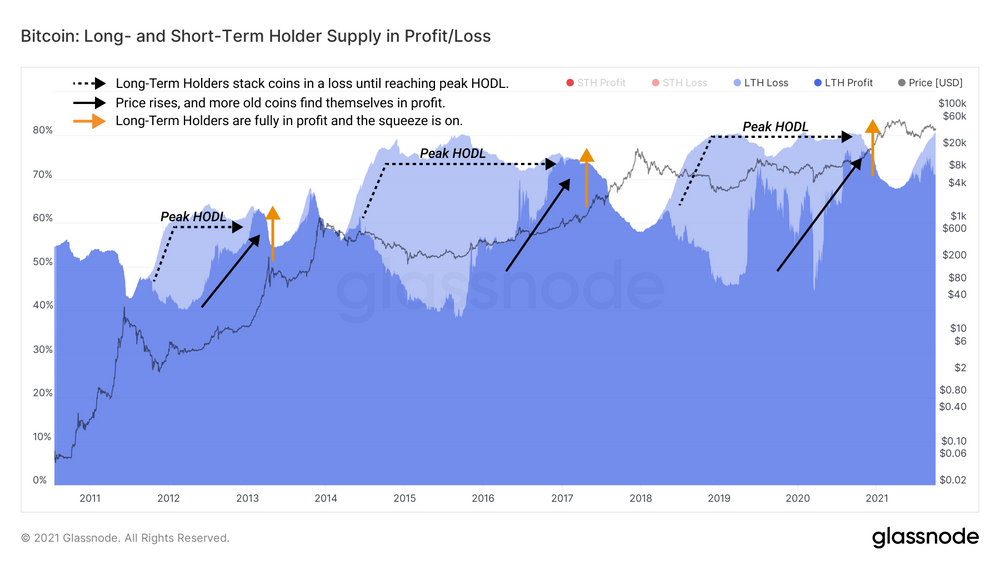
Task: Click the 2021 Glassnode copyright text
Action: [x=125, y=538]
